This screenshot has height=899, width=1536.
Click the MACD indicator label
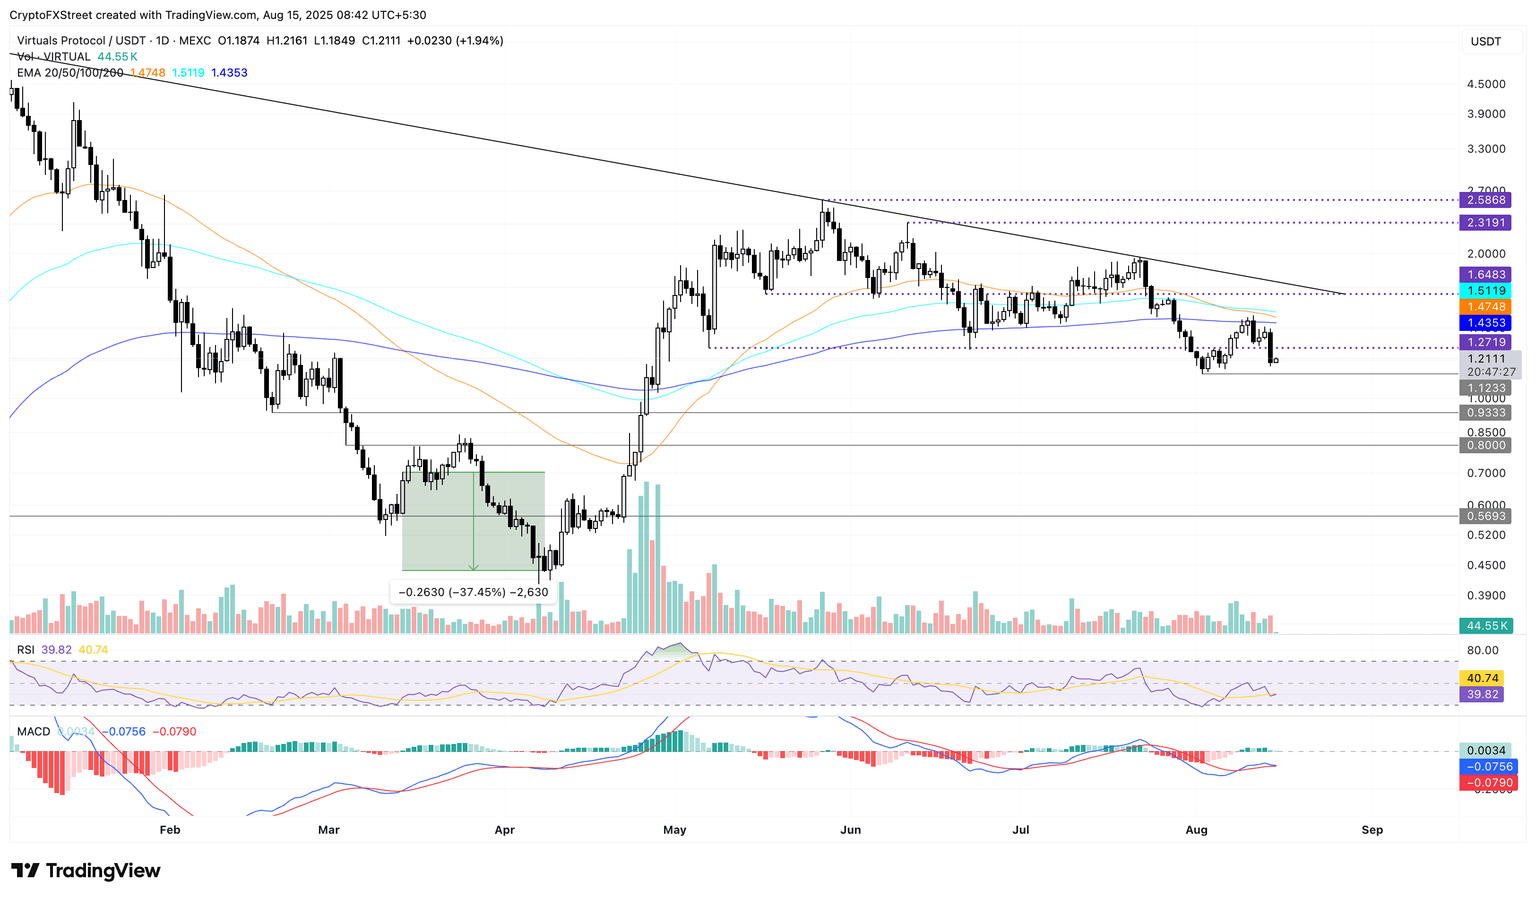(x=33, y=732)
